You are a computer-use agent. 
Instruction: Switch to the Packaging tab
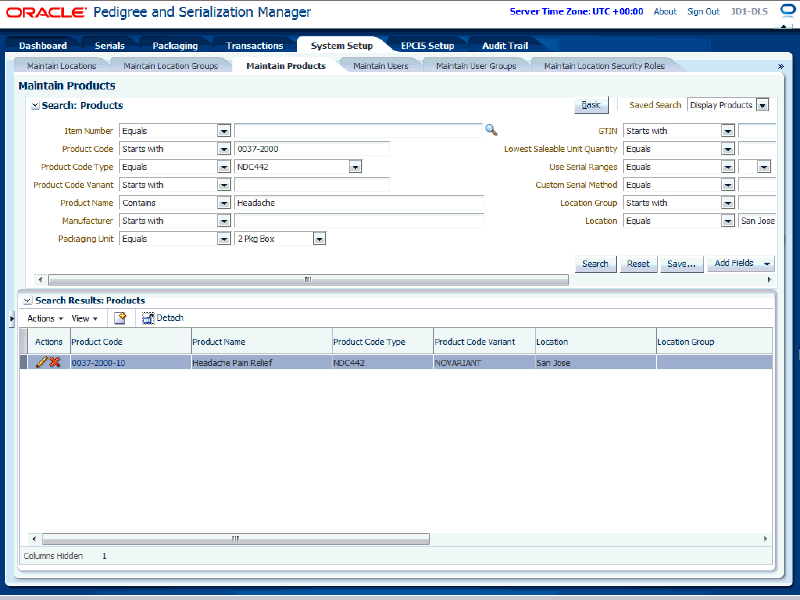(x=175, y=45)
